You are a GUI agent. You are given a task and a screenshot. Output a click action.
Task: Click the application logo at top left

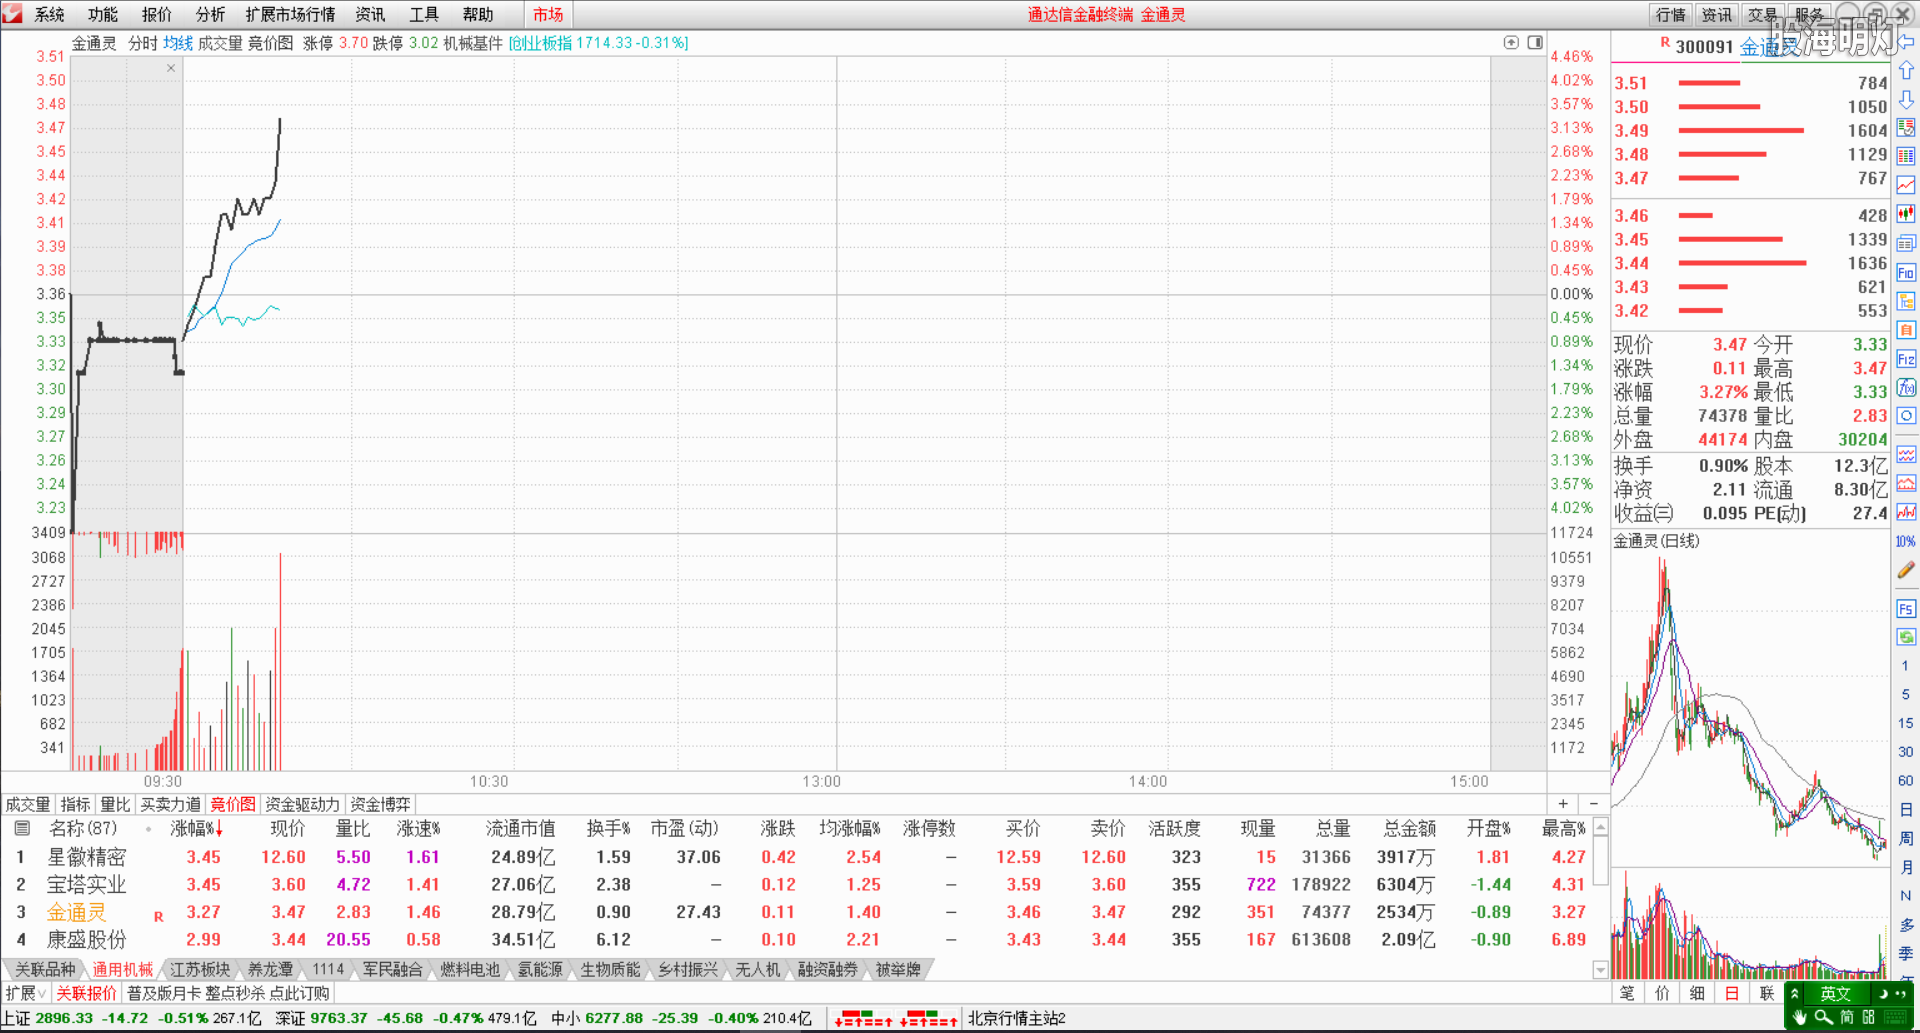tap(12, 14)
